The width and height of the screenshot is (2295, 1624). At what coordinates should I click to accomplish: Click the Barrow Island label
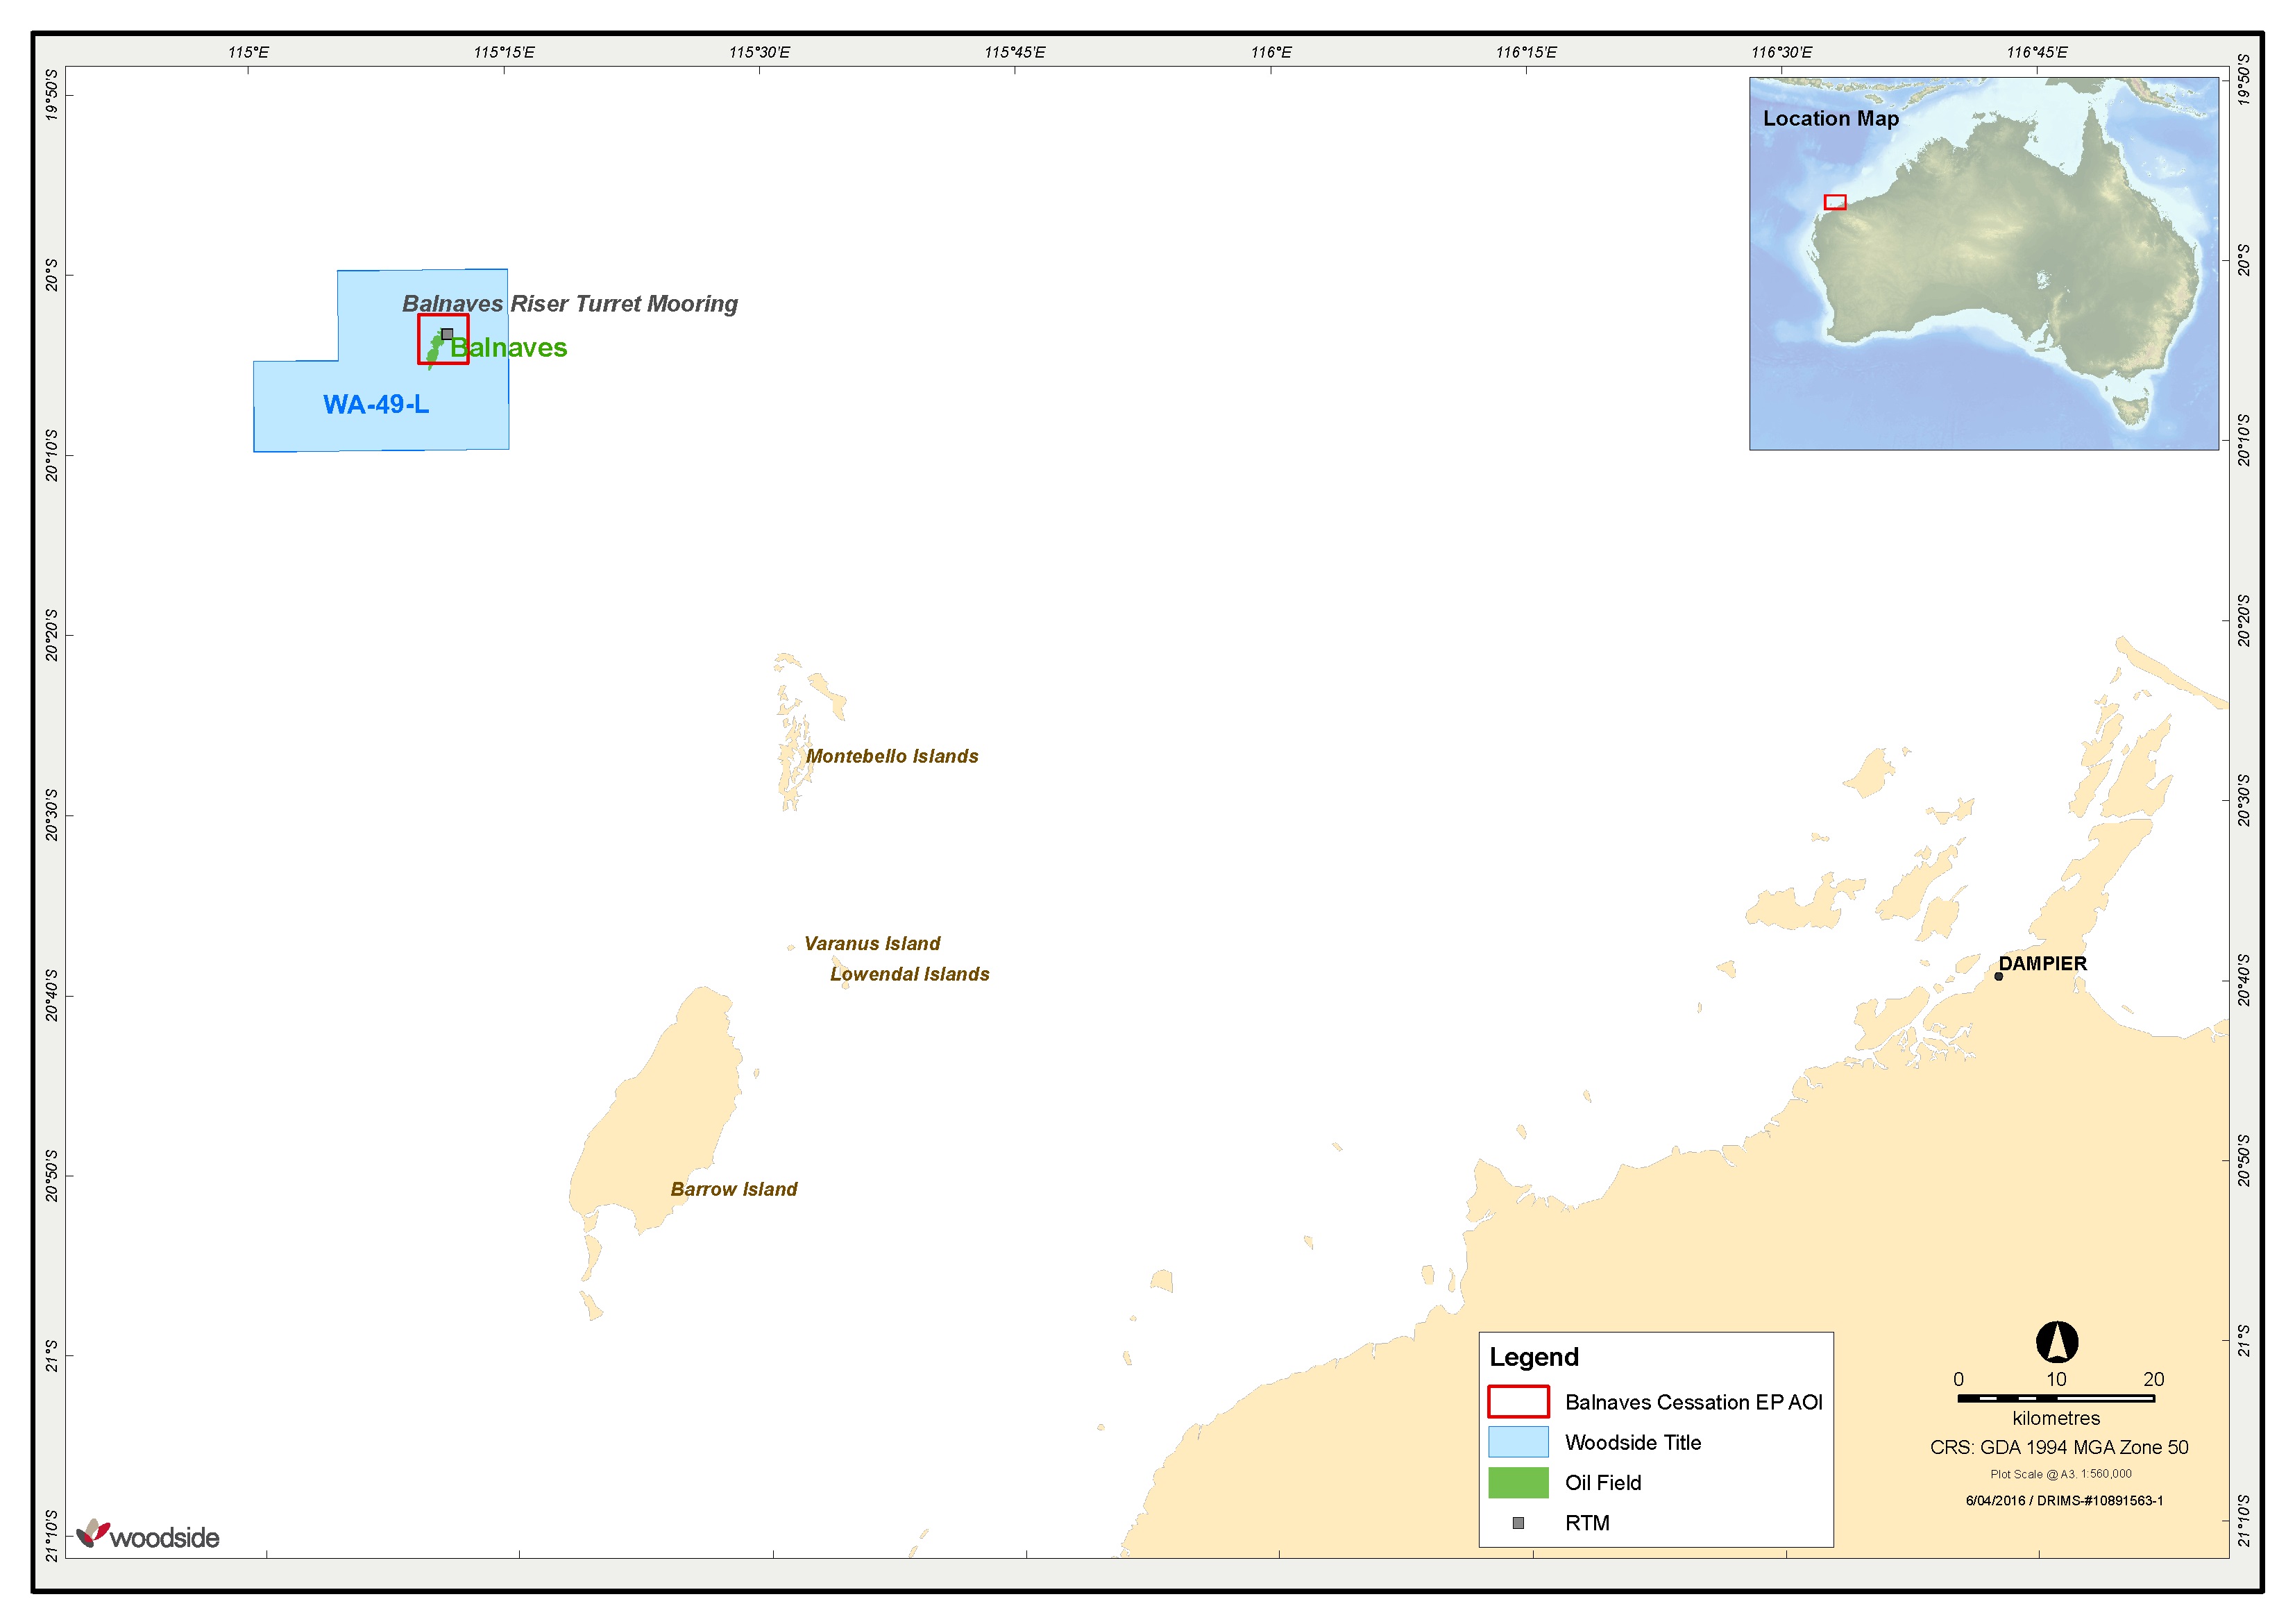pyautogui.click(x=734, y=1189)
